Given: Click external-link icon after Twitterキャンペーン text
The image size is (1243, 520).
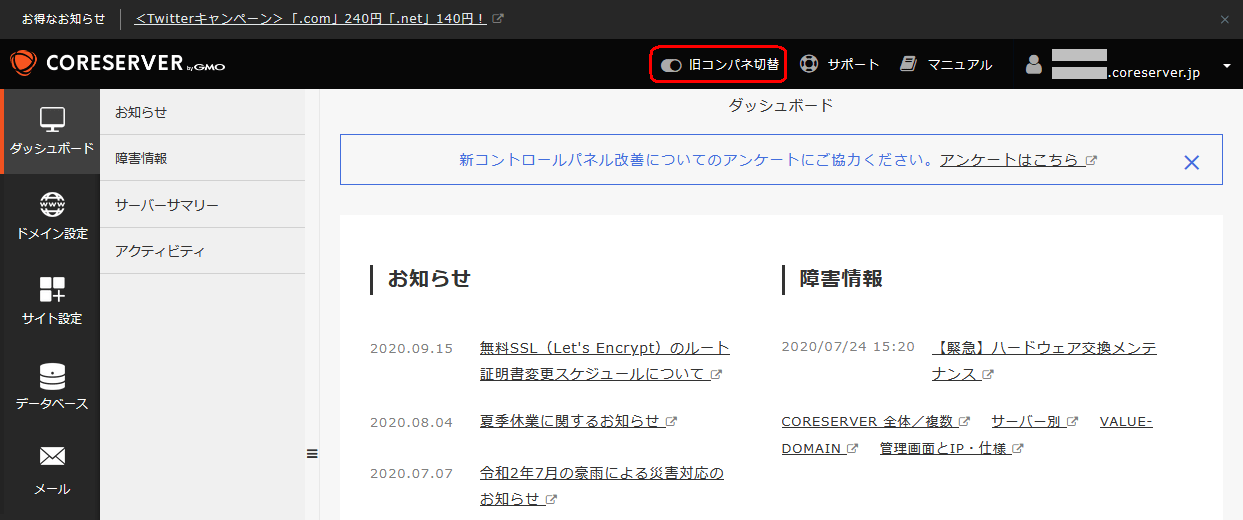Looking at the screenshot, I should tap(499, 19).
